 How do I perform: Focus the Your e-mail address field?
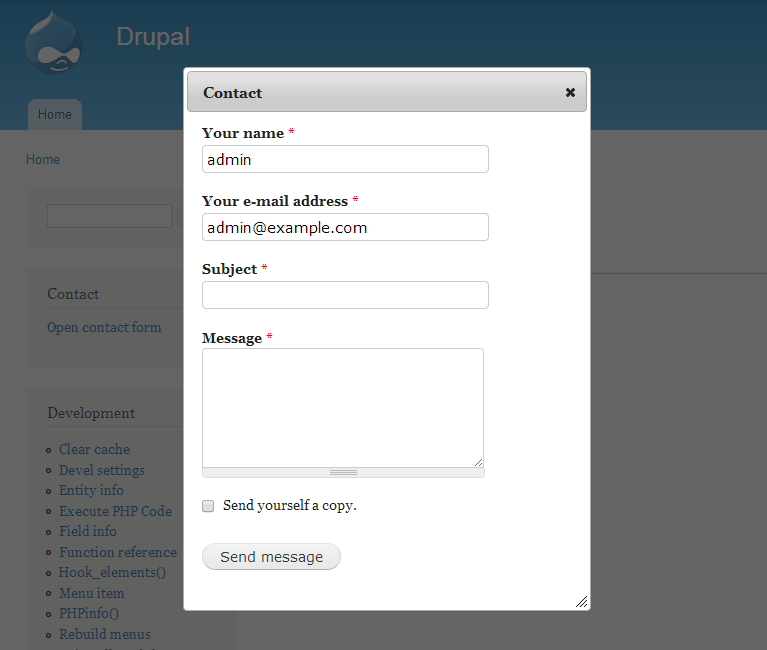click(345, 227)
